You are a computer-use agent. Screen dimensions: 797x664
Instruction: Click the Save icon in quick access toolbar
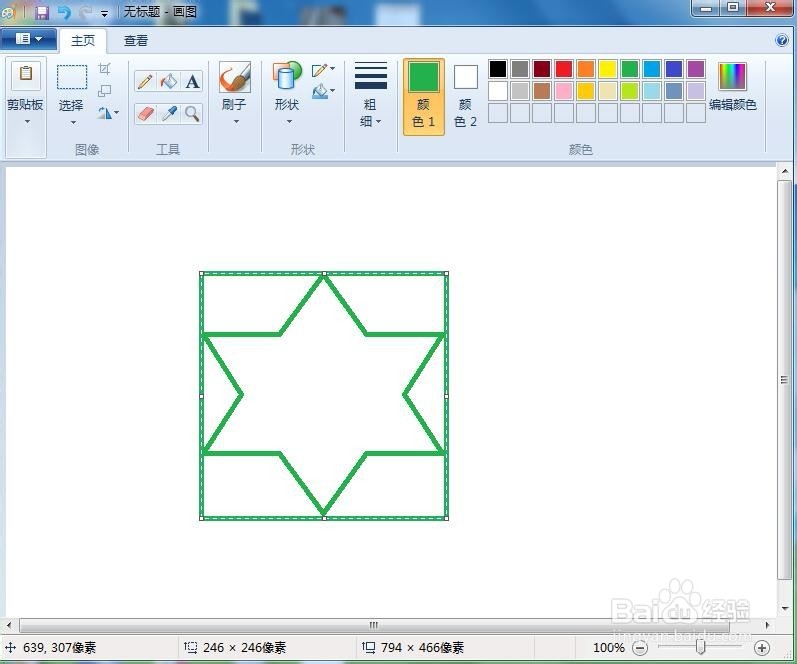[42, 12]
